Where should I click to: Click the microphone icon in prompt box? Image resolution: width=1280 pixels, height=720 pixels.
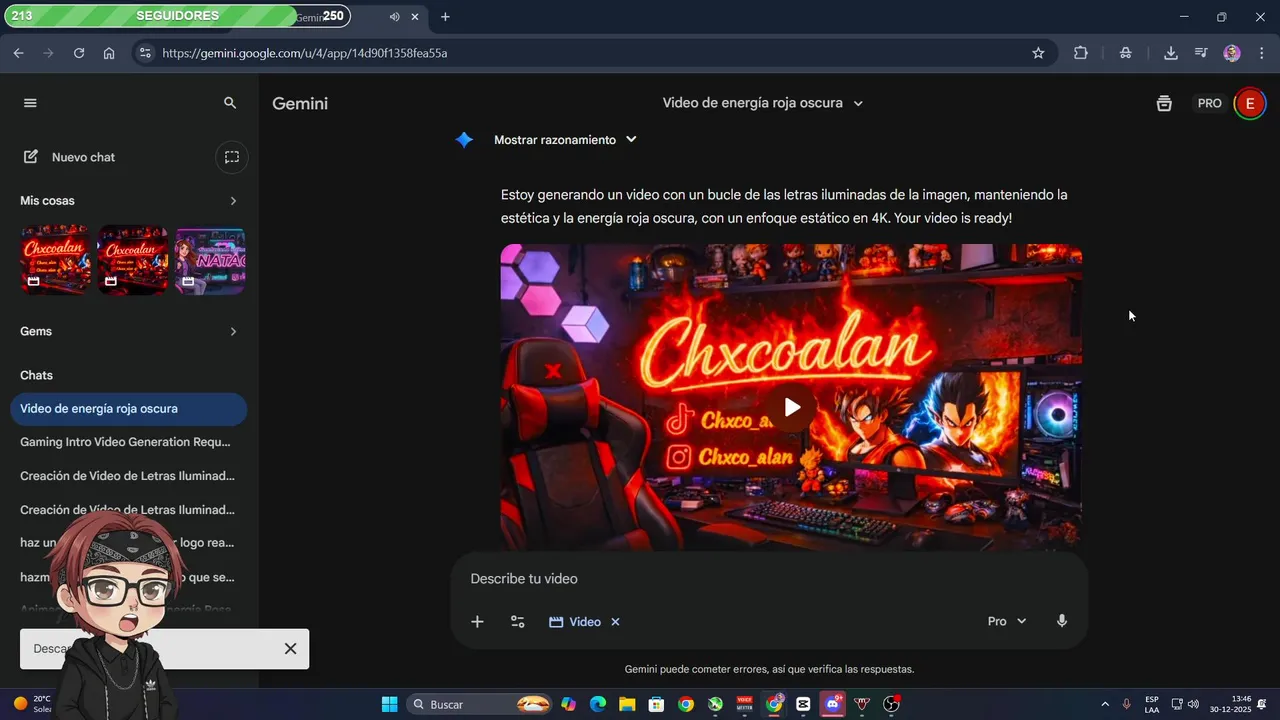(1062, 621)
